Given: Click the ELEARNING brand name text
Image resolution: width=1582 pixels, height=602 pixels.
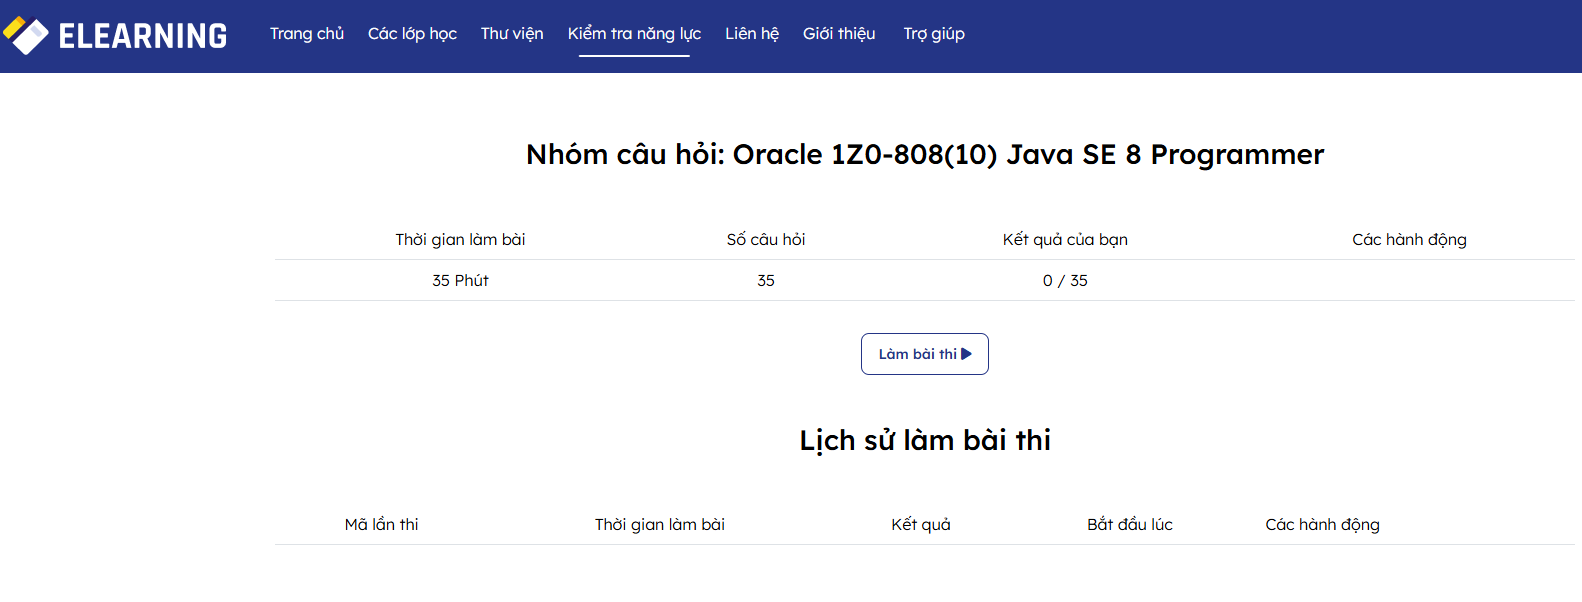Looking at the screenshot, I should point(143,37).
